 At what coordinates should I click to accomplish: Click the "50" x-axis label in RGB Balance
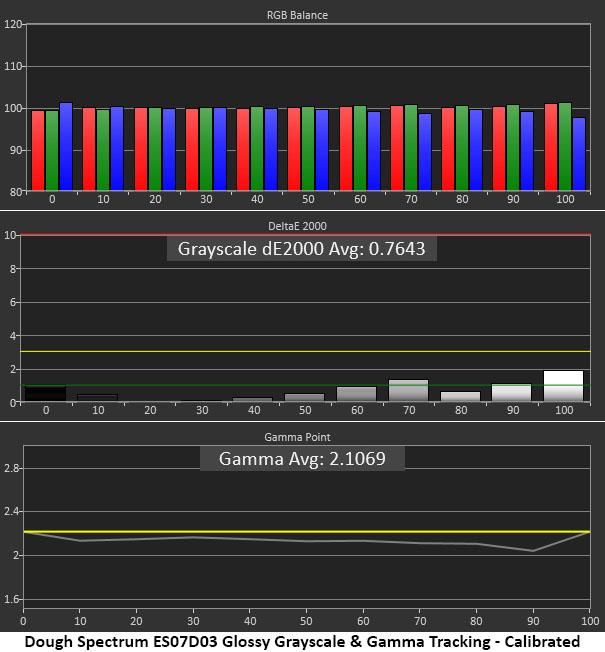pos(308,199)
